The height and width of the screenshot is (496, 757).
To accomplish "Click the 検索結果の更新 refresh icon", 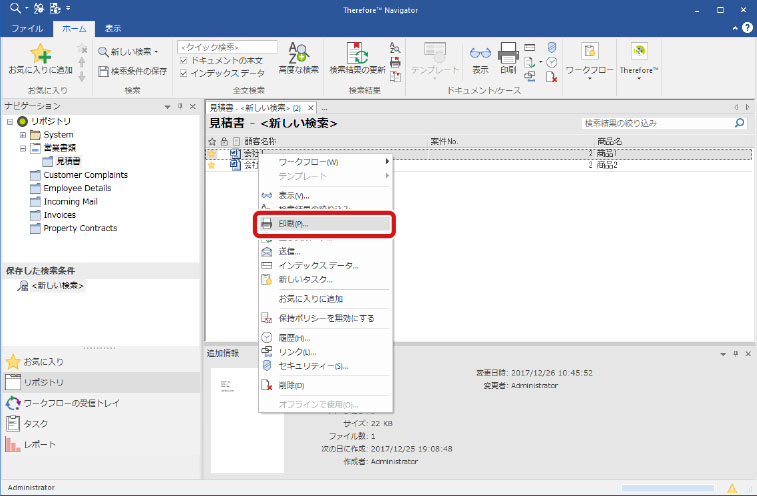I will click(358, 53).
